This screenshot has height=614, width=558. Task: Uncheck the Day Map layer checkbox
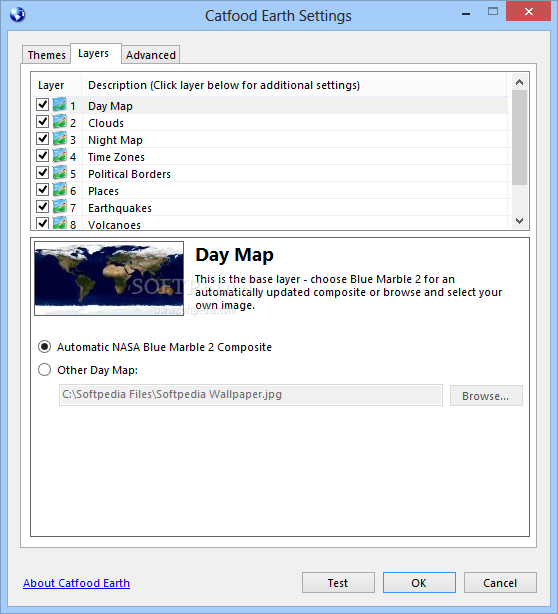point(42,105)
